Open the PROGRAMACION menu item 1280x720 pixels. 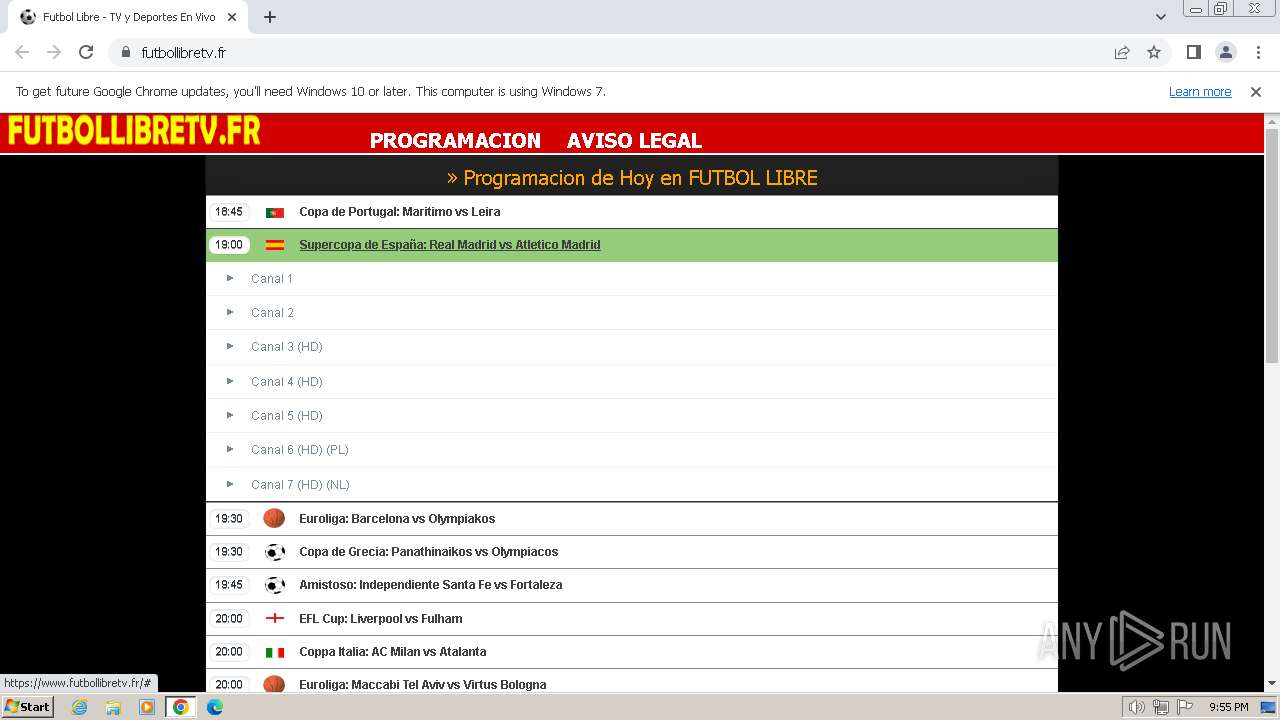point(455,141)
